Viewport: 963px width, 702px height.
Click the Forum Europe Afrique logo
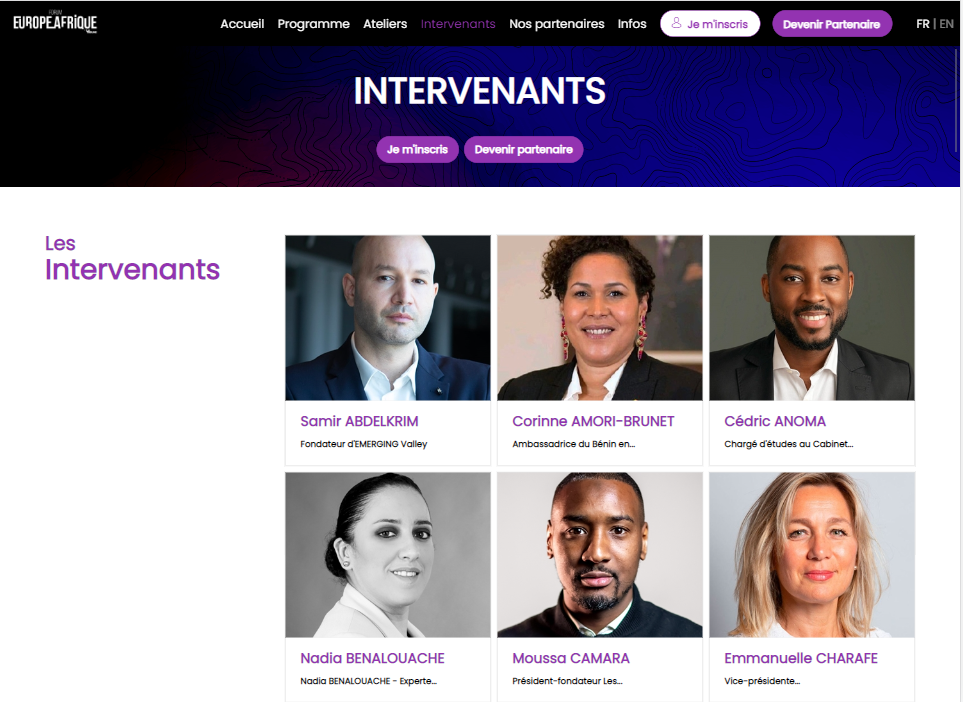tap(55, 23)
